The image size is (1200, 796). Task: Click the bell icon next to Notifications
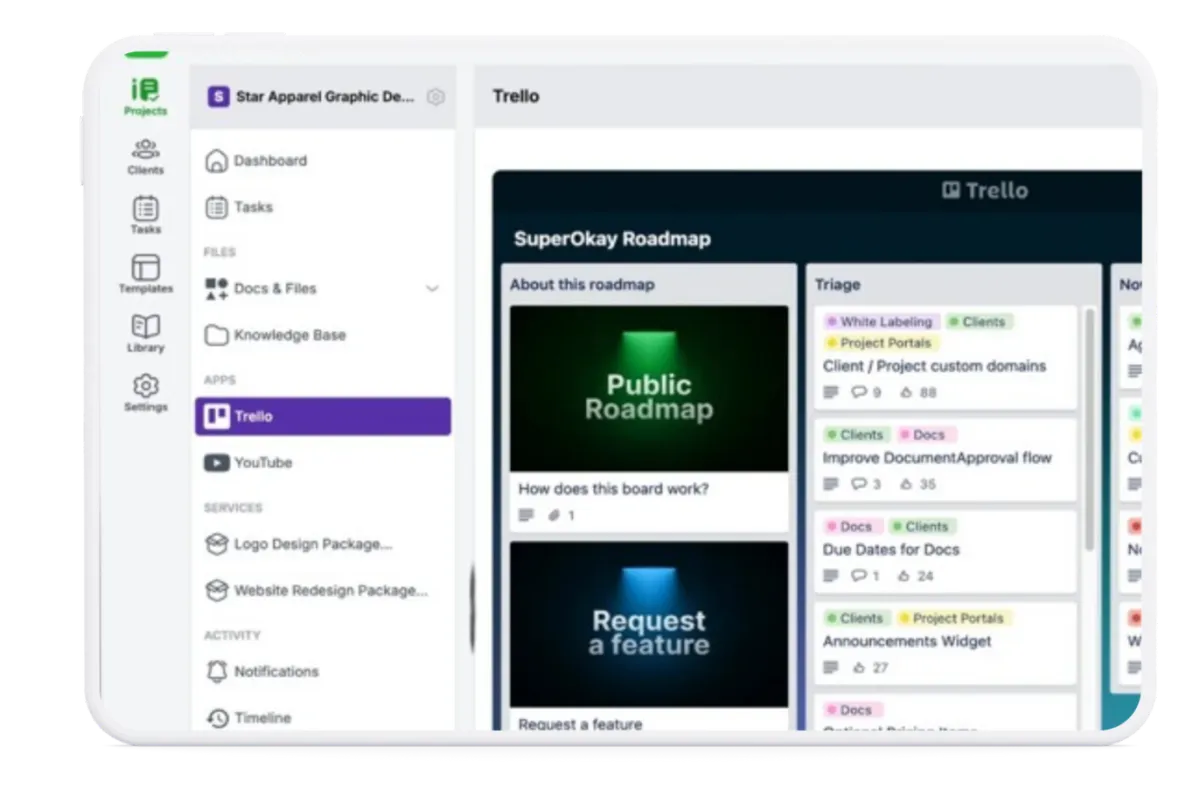coord(217,671)
